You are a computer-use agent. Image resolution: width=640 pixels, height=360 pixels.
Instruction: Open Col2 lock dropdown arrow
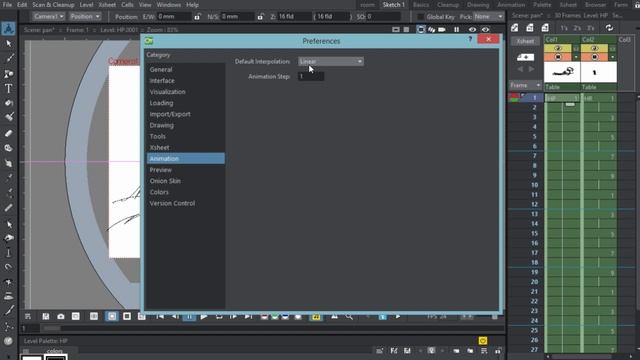pos(613,57)
